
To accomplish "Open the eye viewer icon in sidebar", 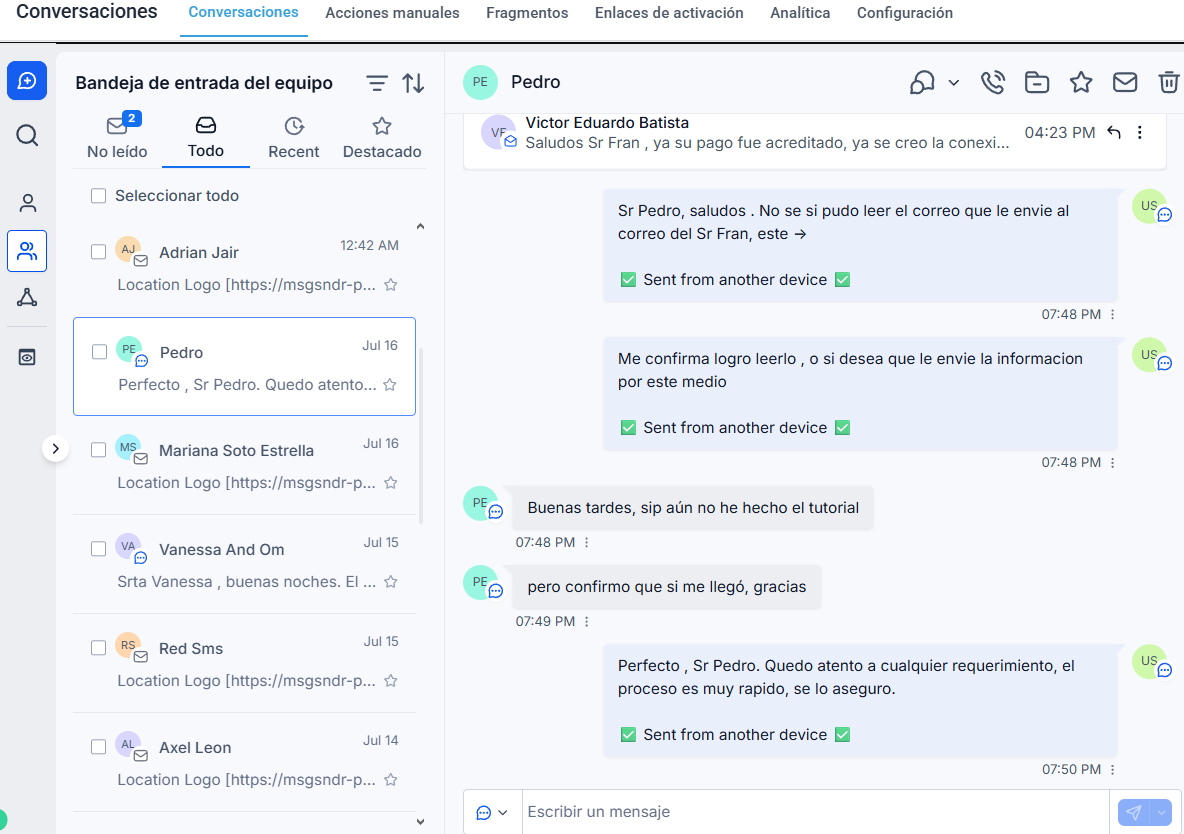I will point(27,357).
